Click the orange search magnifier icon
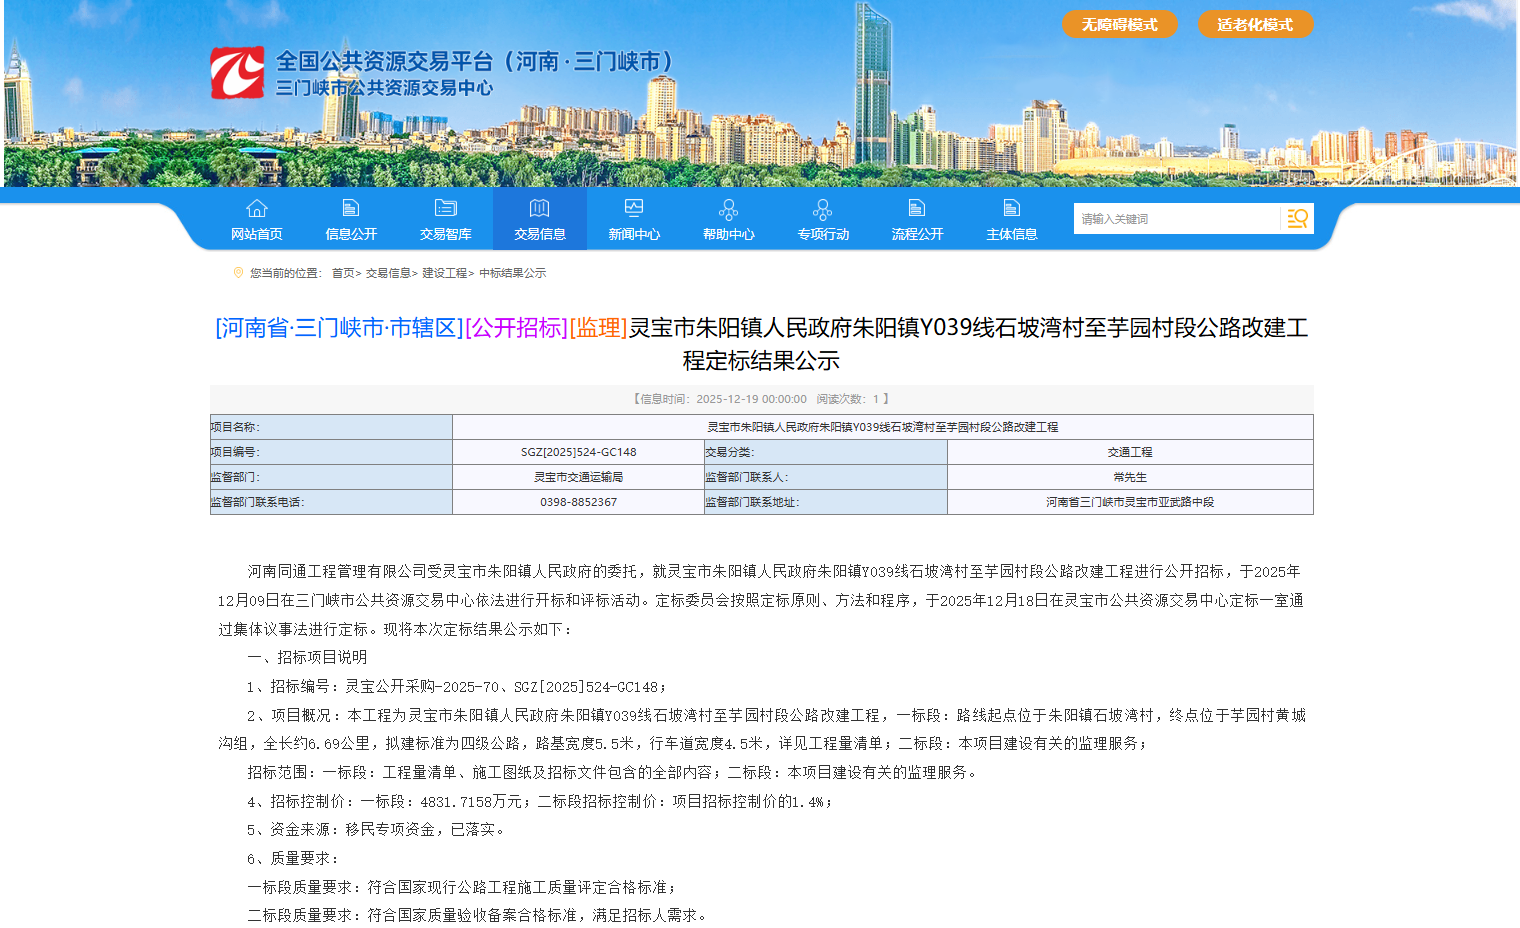Viewport: 1520px width, 928px height. pyautogui.click(x=1297, y=218)
